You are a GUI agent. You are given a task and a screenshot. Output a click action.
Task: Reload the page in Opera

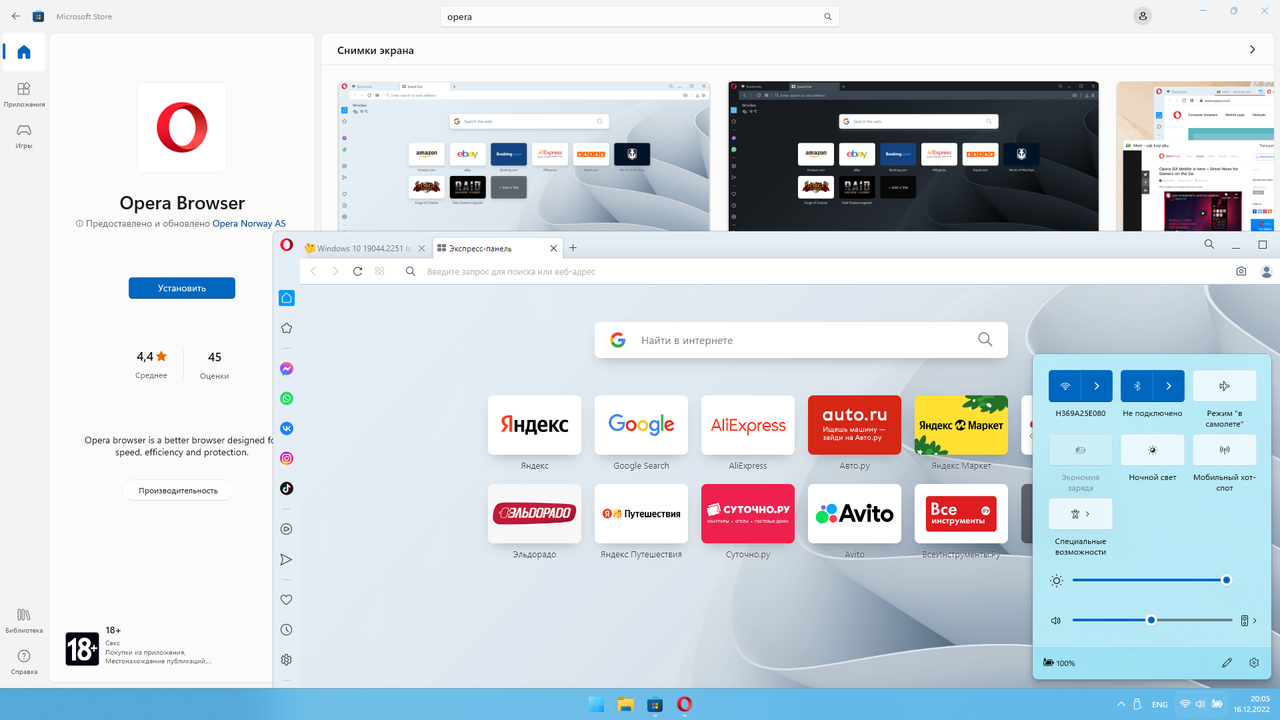(x=358, y=271)
